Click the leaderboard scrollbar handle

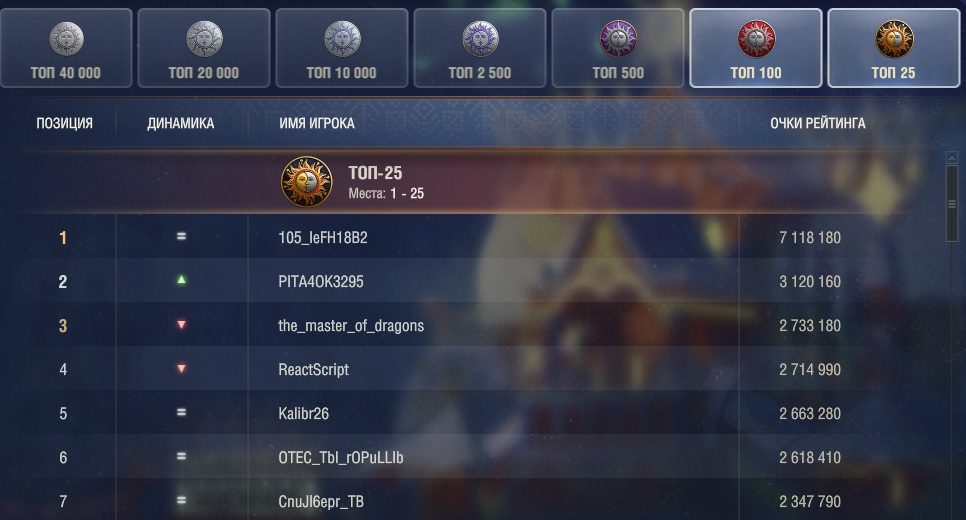[x=952, y=203]
